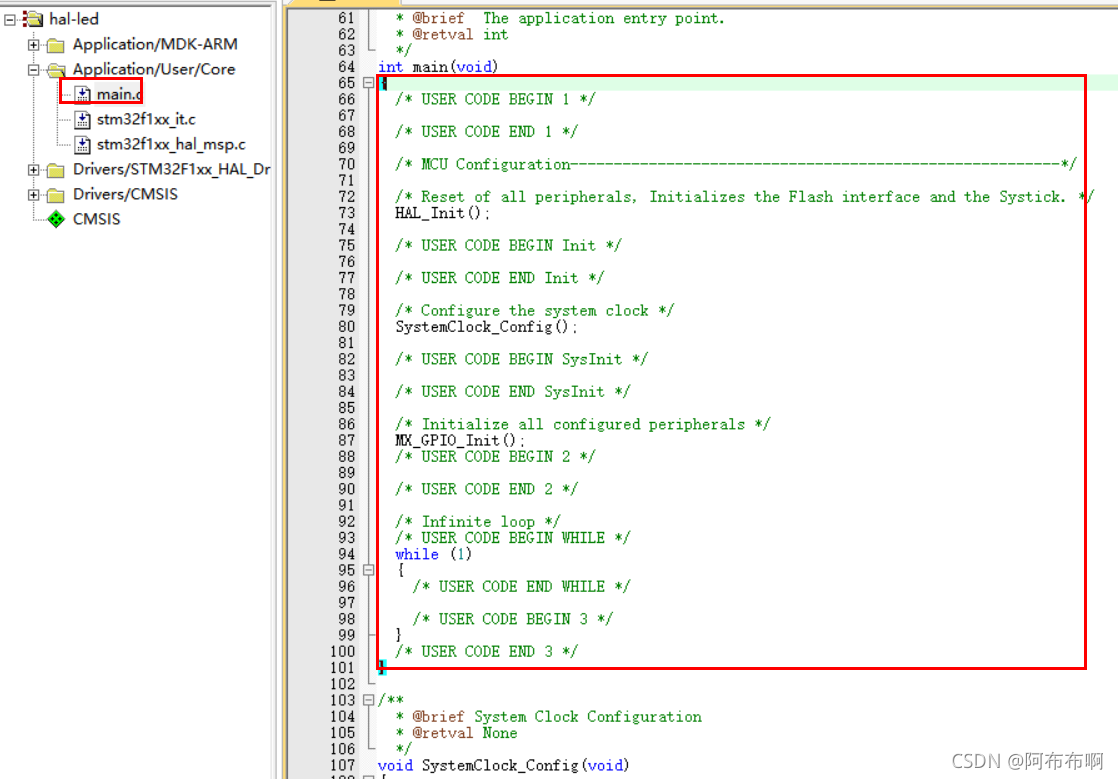Select the hal-led project icon
The width and height of the screenshot is (1118, 779).
[33, 19]
